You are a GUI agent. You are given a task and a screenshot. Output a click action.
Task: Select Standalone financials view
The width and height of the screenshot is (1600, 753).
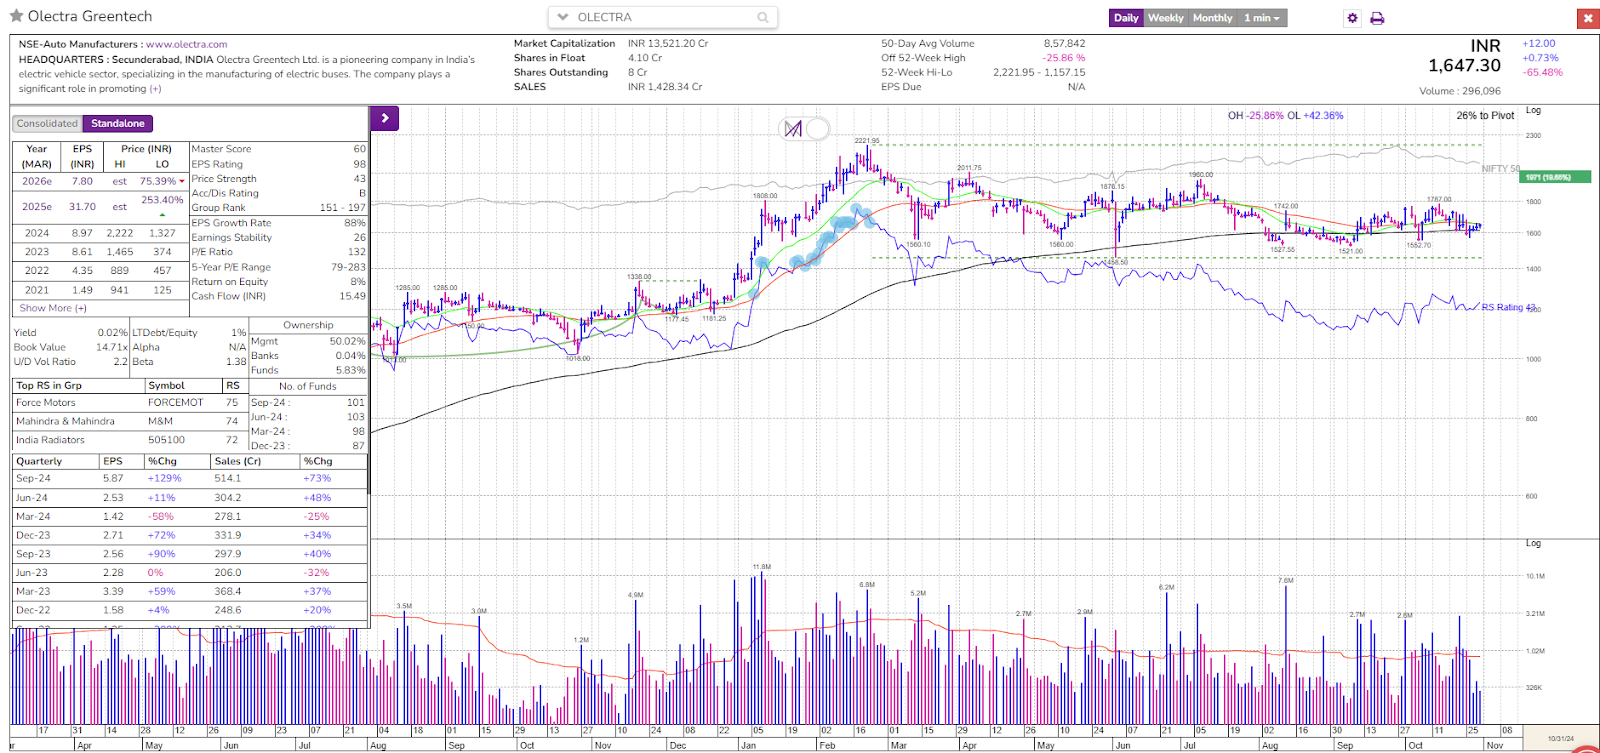pyautogui.click(x=117, y=123)
